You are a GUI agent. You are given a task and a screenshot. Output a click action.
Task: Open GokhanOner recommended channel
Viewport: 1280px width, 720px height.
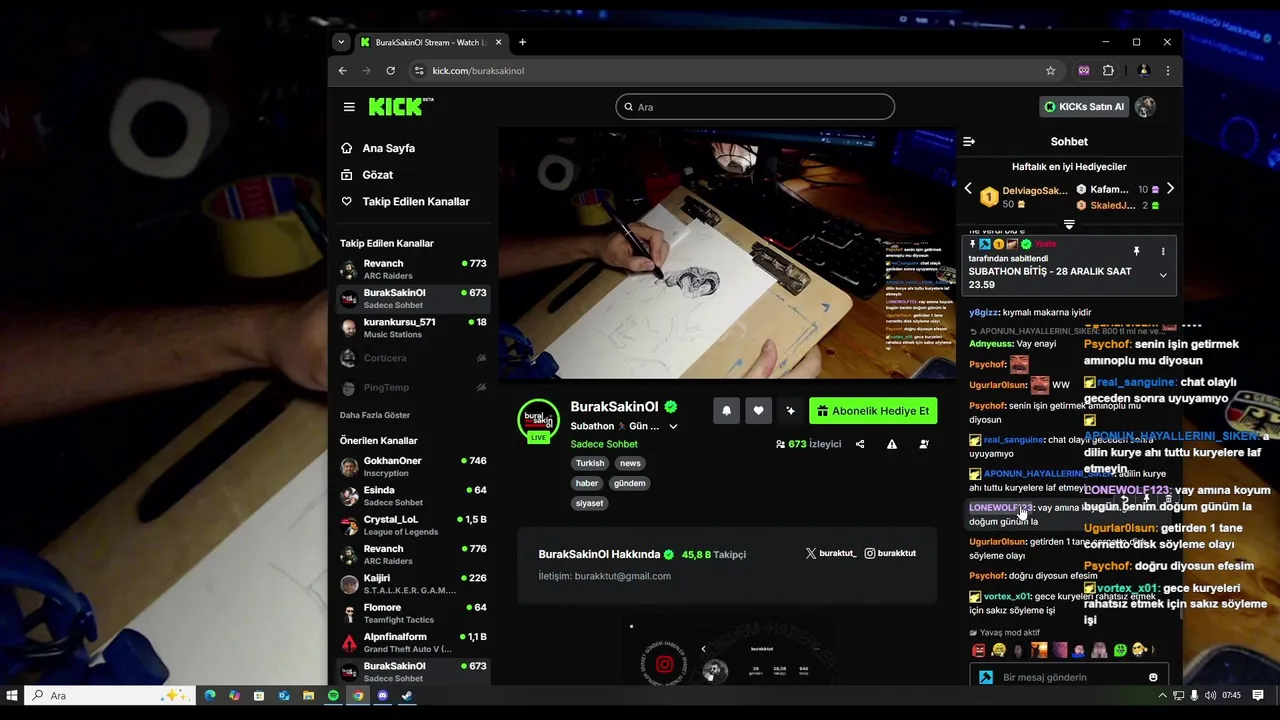pos(413,467)
